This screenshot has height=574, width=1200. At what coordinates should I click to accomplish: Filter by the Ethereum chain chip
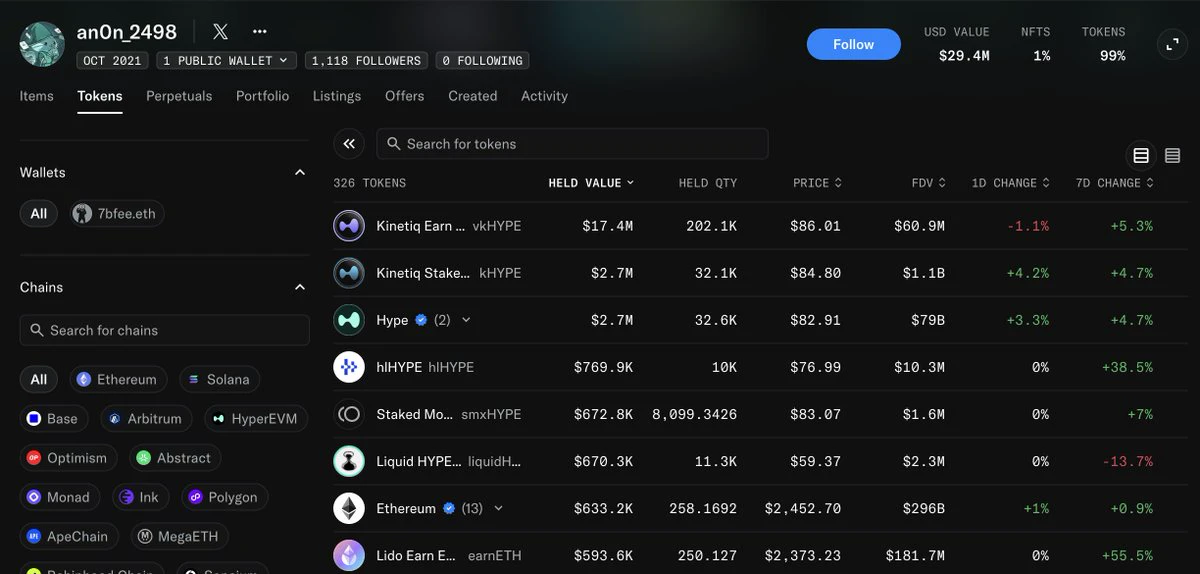pyautogui.click(x=117, y=379)
